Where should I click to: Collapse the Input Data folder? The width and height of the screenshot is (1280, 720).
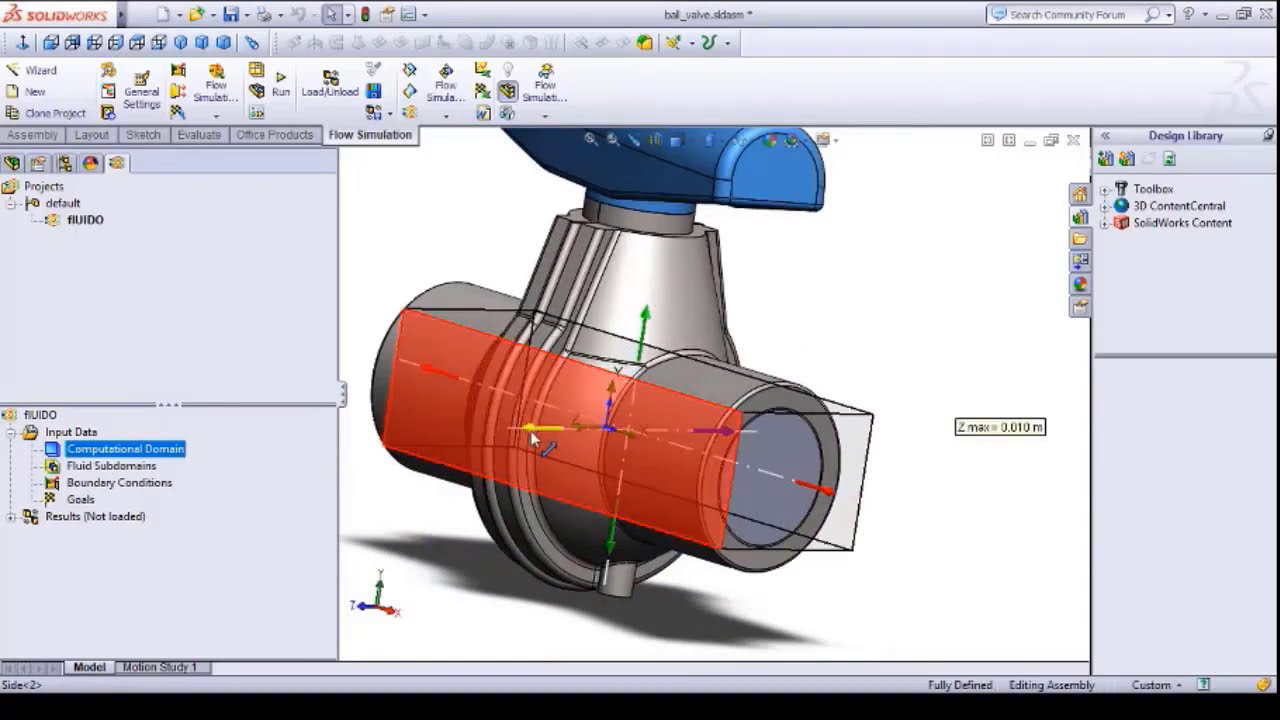12,432
